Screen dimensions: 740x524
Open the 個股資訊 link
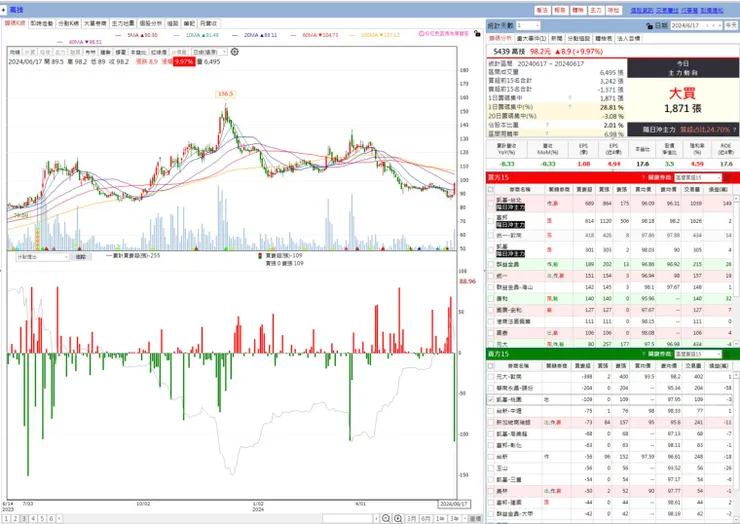(x=642, y=10)
